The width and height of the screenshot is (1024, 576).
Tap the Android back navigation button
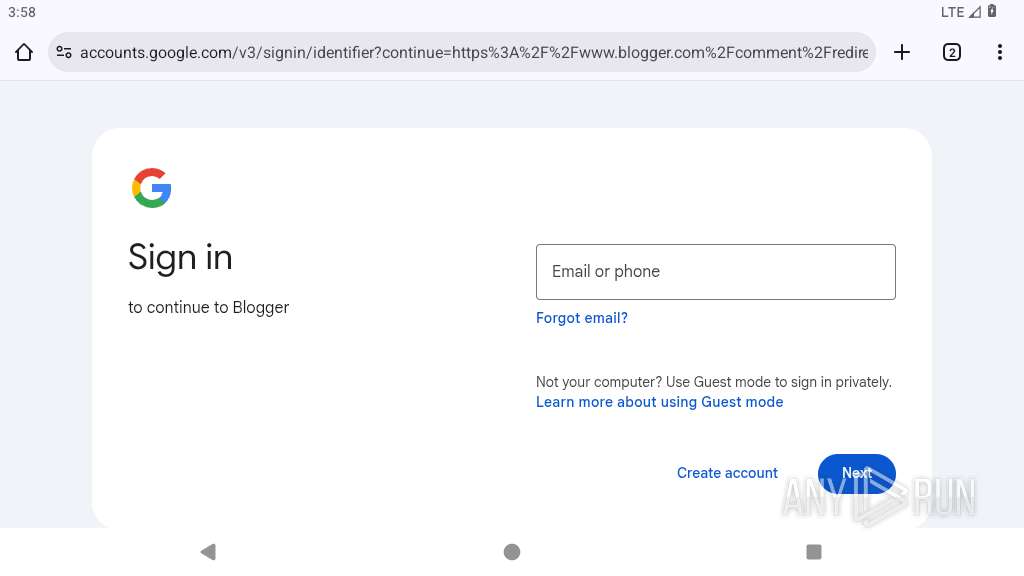208,552
